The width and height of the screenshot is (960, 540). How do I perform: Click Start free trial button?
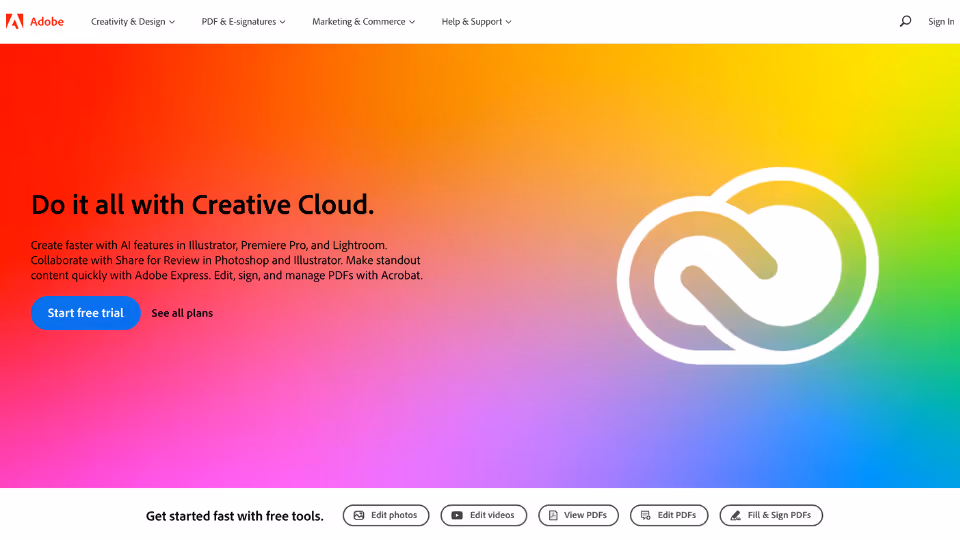point(86,313)
